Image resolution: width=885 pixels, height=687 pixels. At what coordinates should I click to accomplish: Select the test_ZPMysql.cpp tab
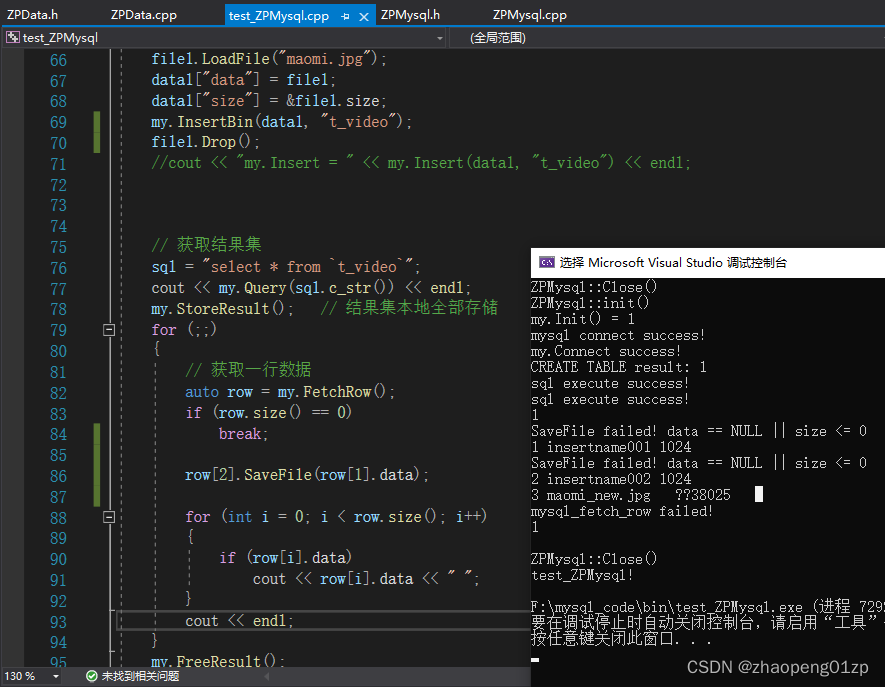(279, 16)
